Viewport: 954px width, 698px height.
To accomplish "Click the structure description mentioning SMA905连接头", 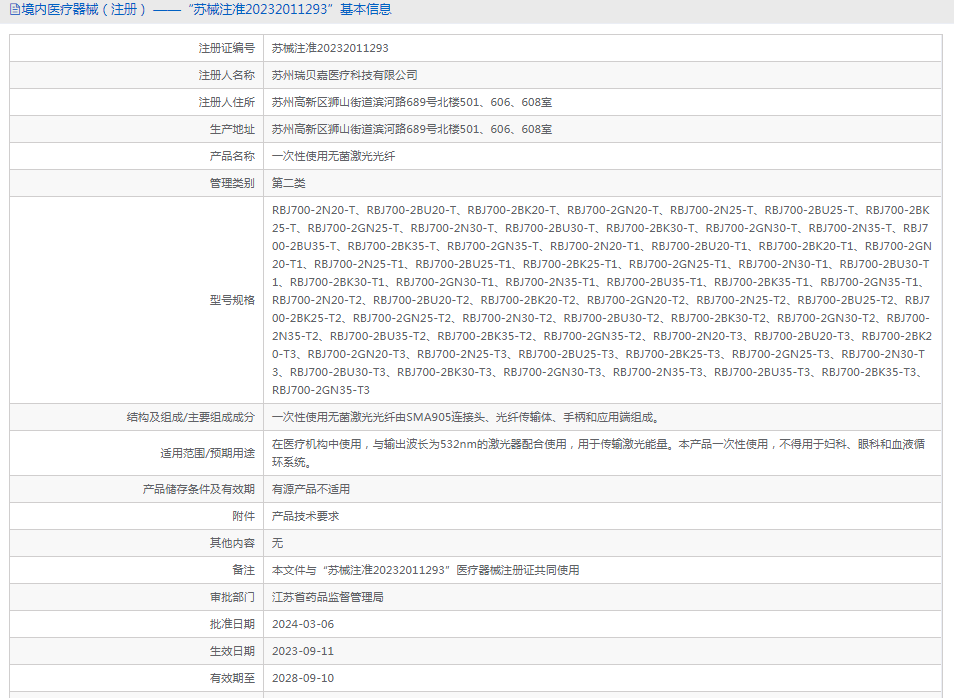I will click(x=466, y=417).
